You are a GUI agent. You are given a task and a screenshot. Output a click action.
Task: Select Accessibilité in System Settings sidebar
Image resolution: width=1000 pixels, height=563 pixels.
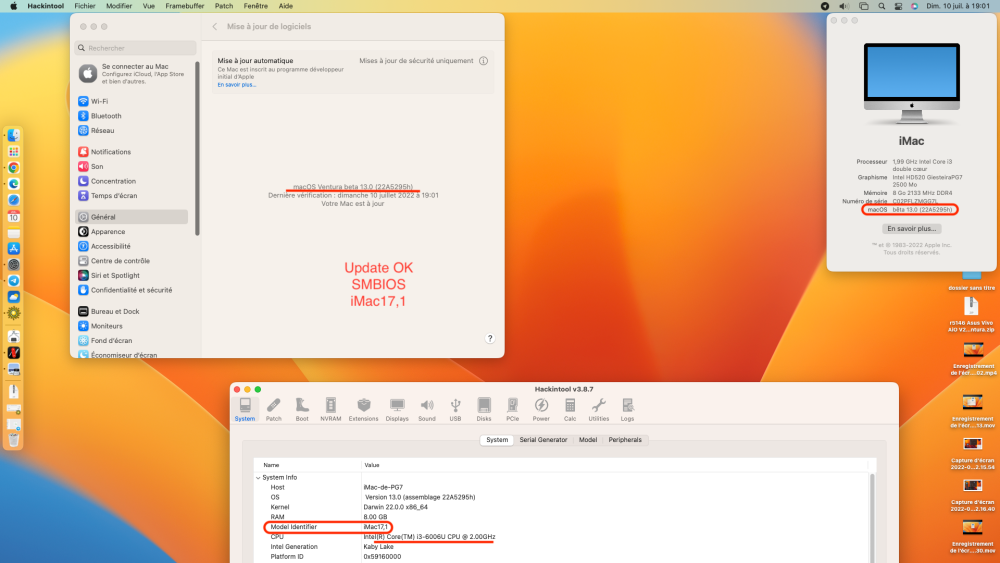(x=131, y=246)
